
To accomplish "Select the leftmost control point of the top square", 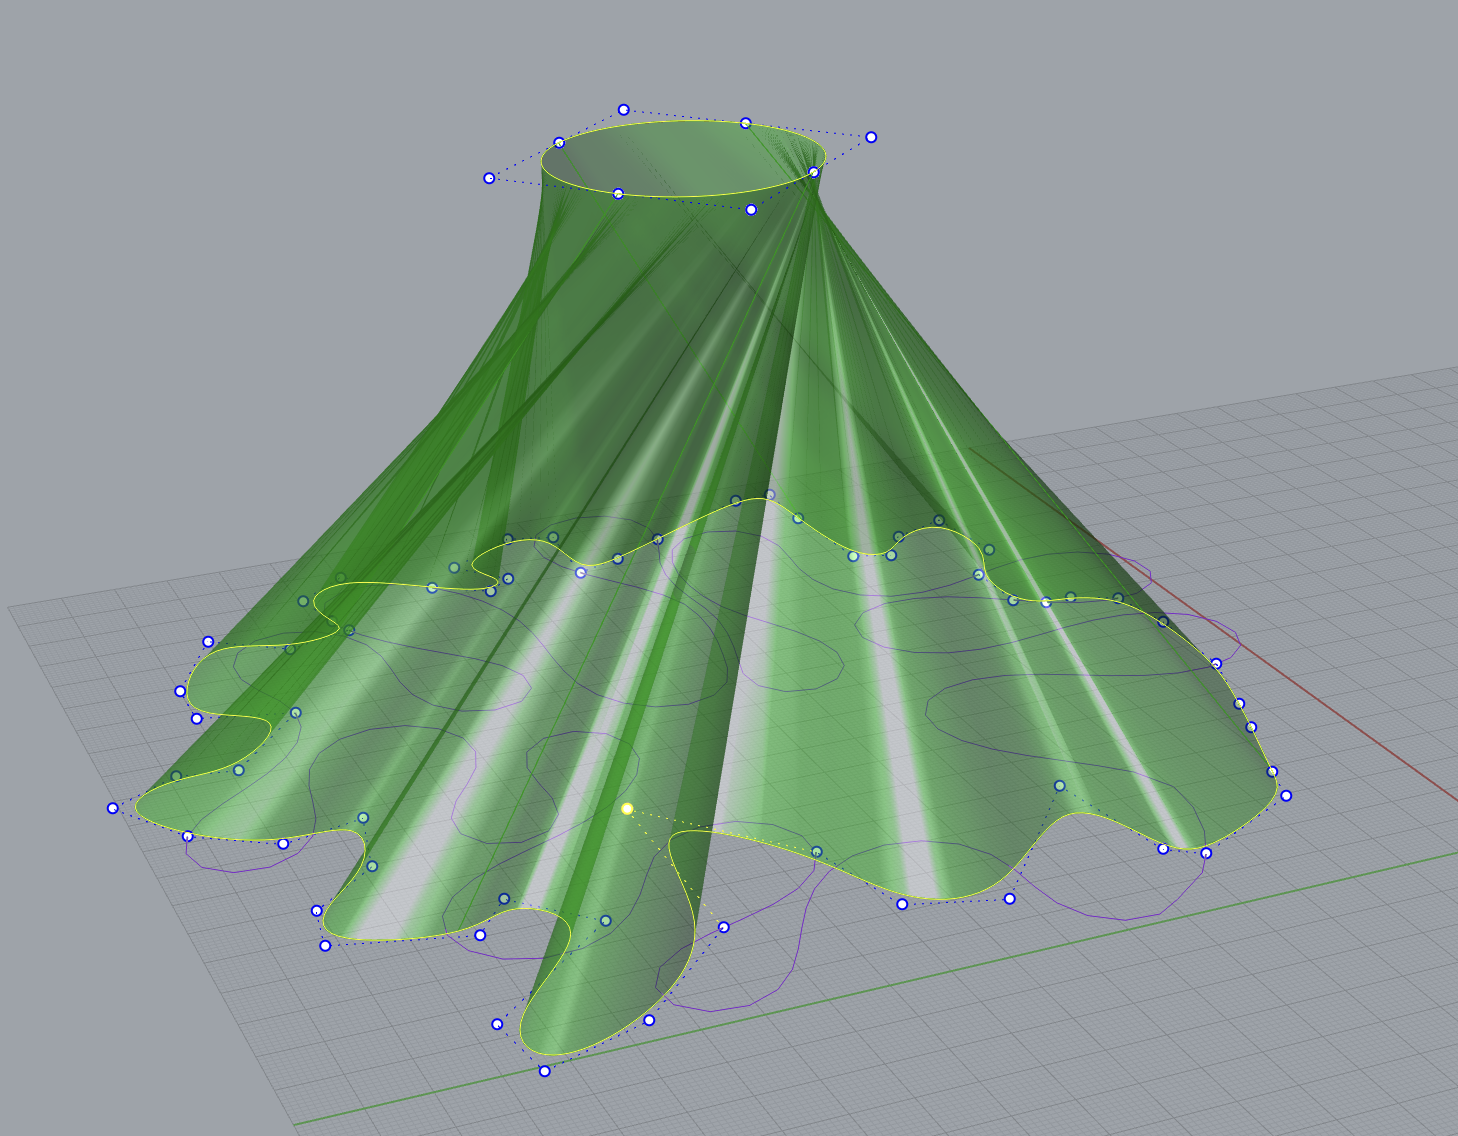I will click(489, 178).
